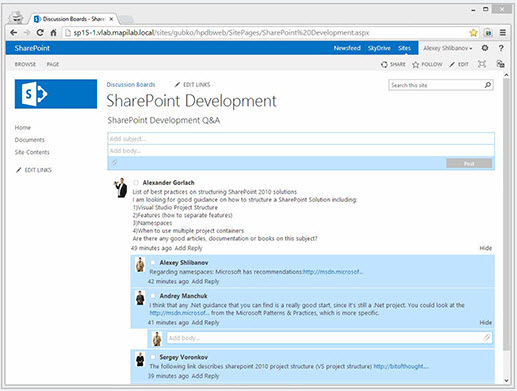The image size is (517, 391).
Task: Tick the checkbox beside Alexander Gorlach
Action: point(136,182)
